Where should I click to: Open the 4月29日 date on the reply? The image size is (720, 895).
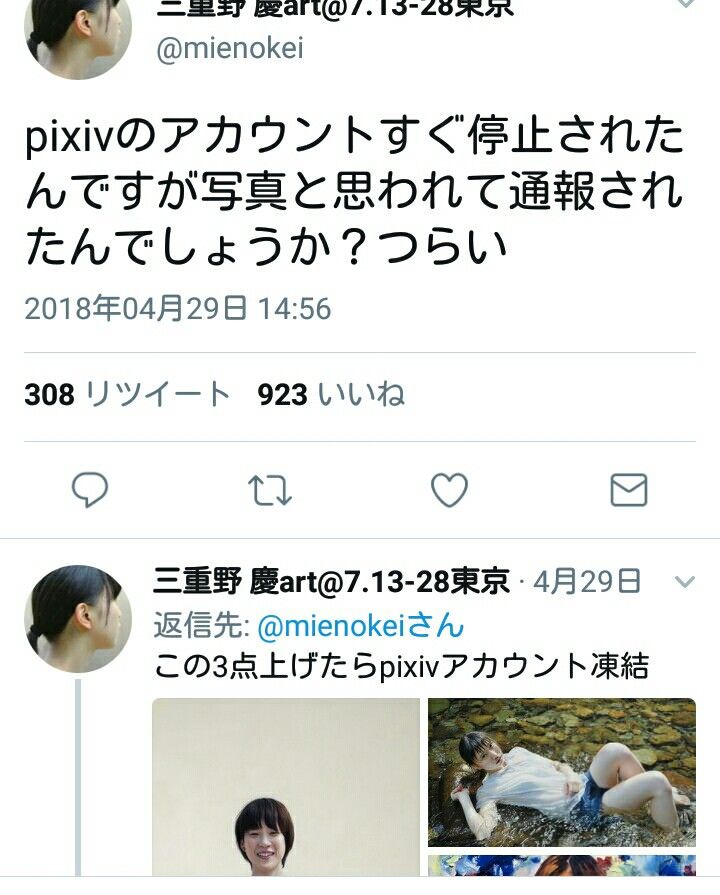tap(586, 582)
